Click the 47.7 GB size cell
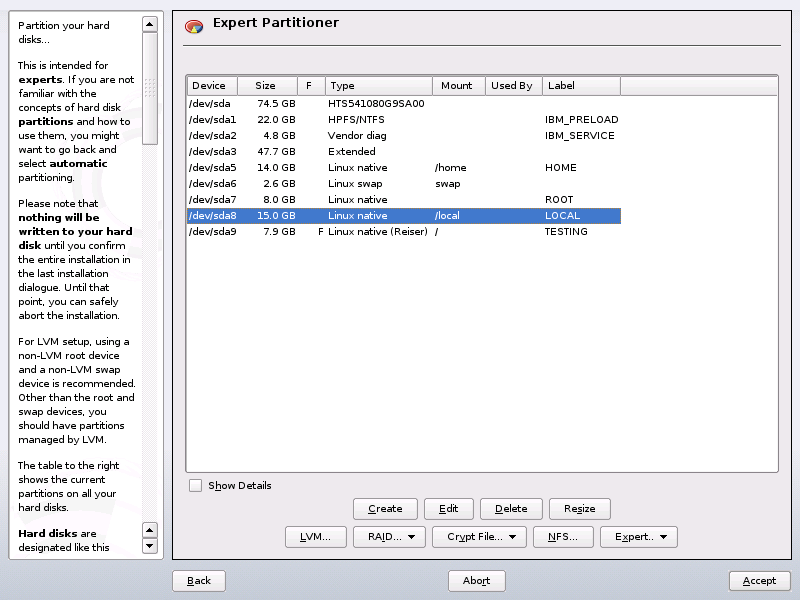 coord(276,152)
